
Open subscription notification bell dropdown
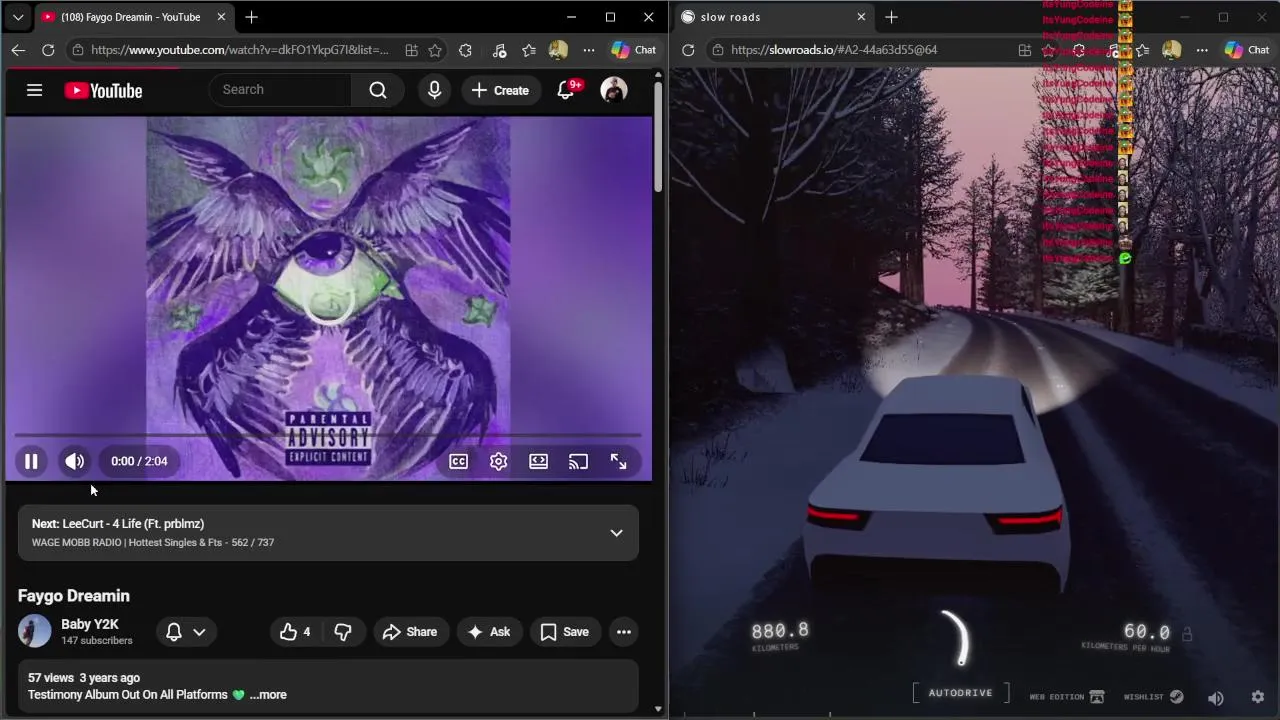click(x=185, y=632)
